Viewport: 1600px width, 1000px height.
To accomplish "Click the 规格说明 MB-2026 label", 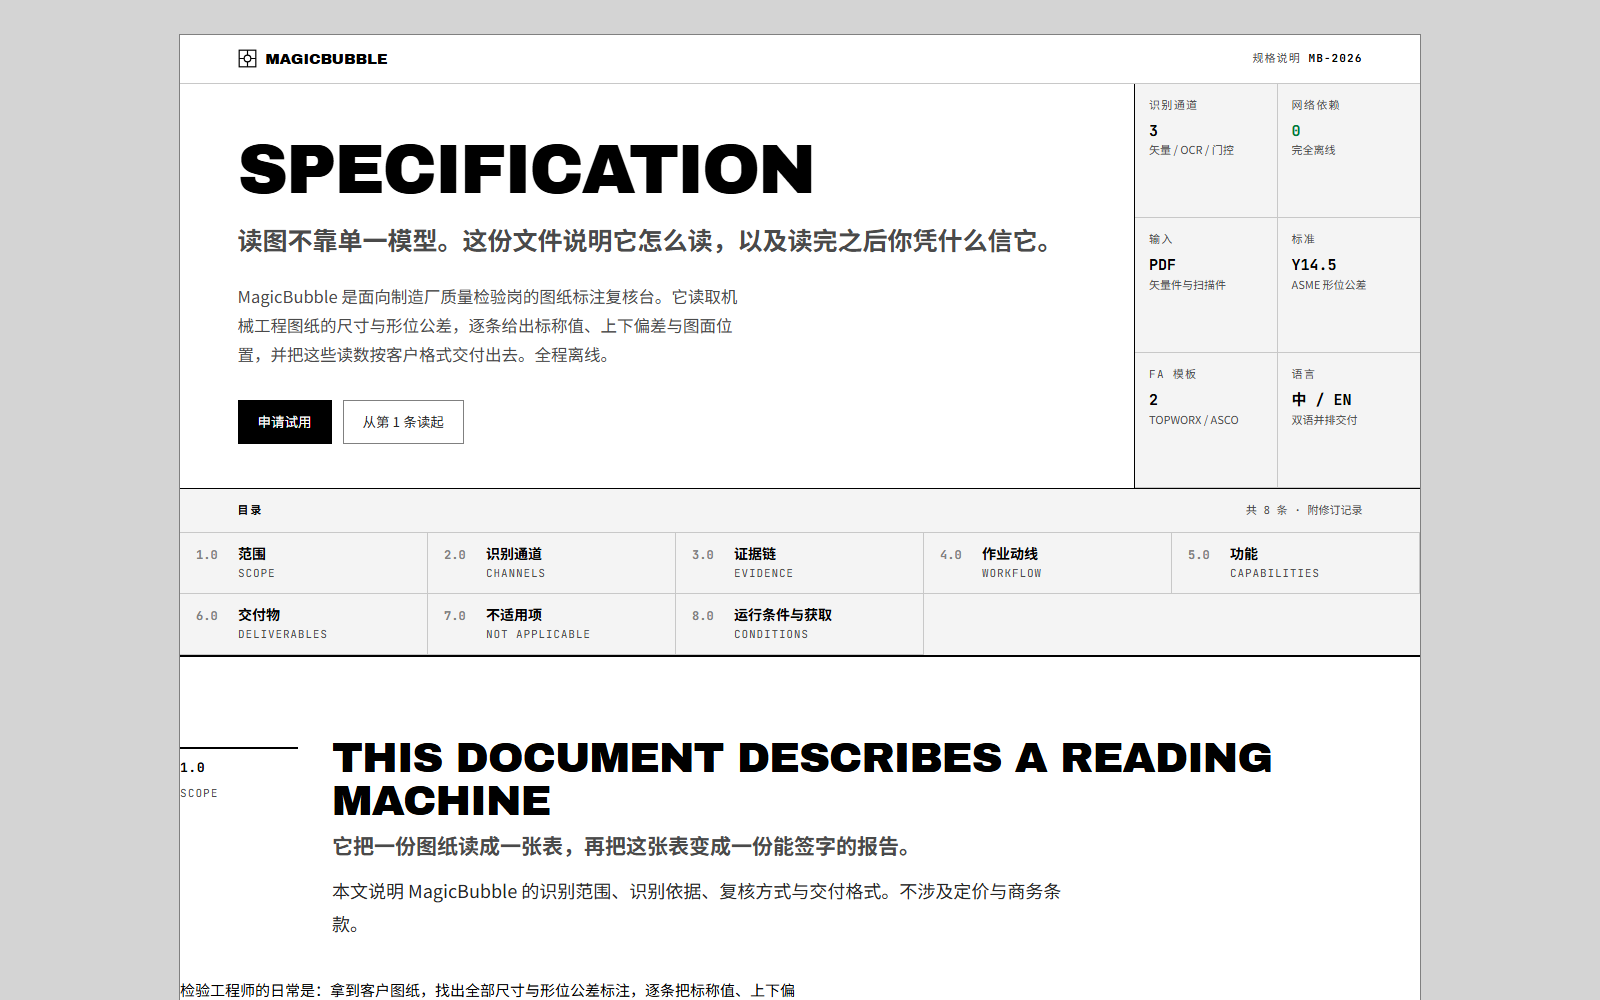I will (1307, 58).
